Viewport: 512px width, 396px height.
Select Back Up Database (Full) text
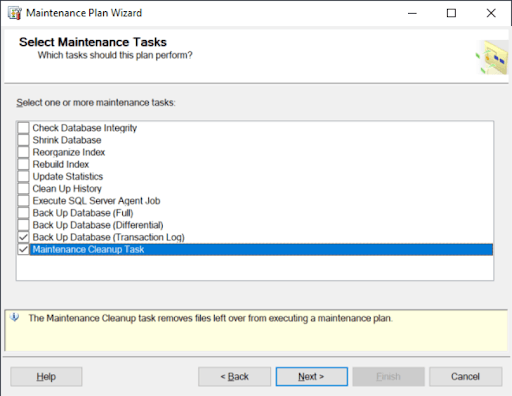click(83, 213)
